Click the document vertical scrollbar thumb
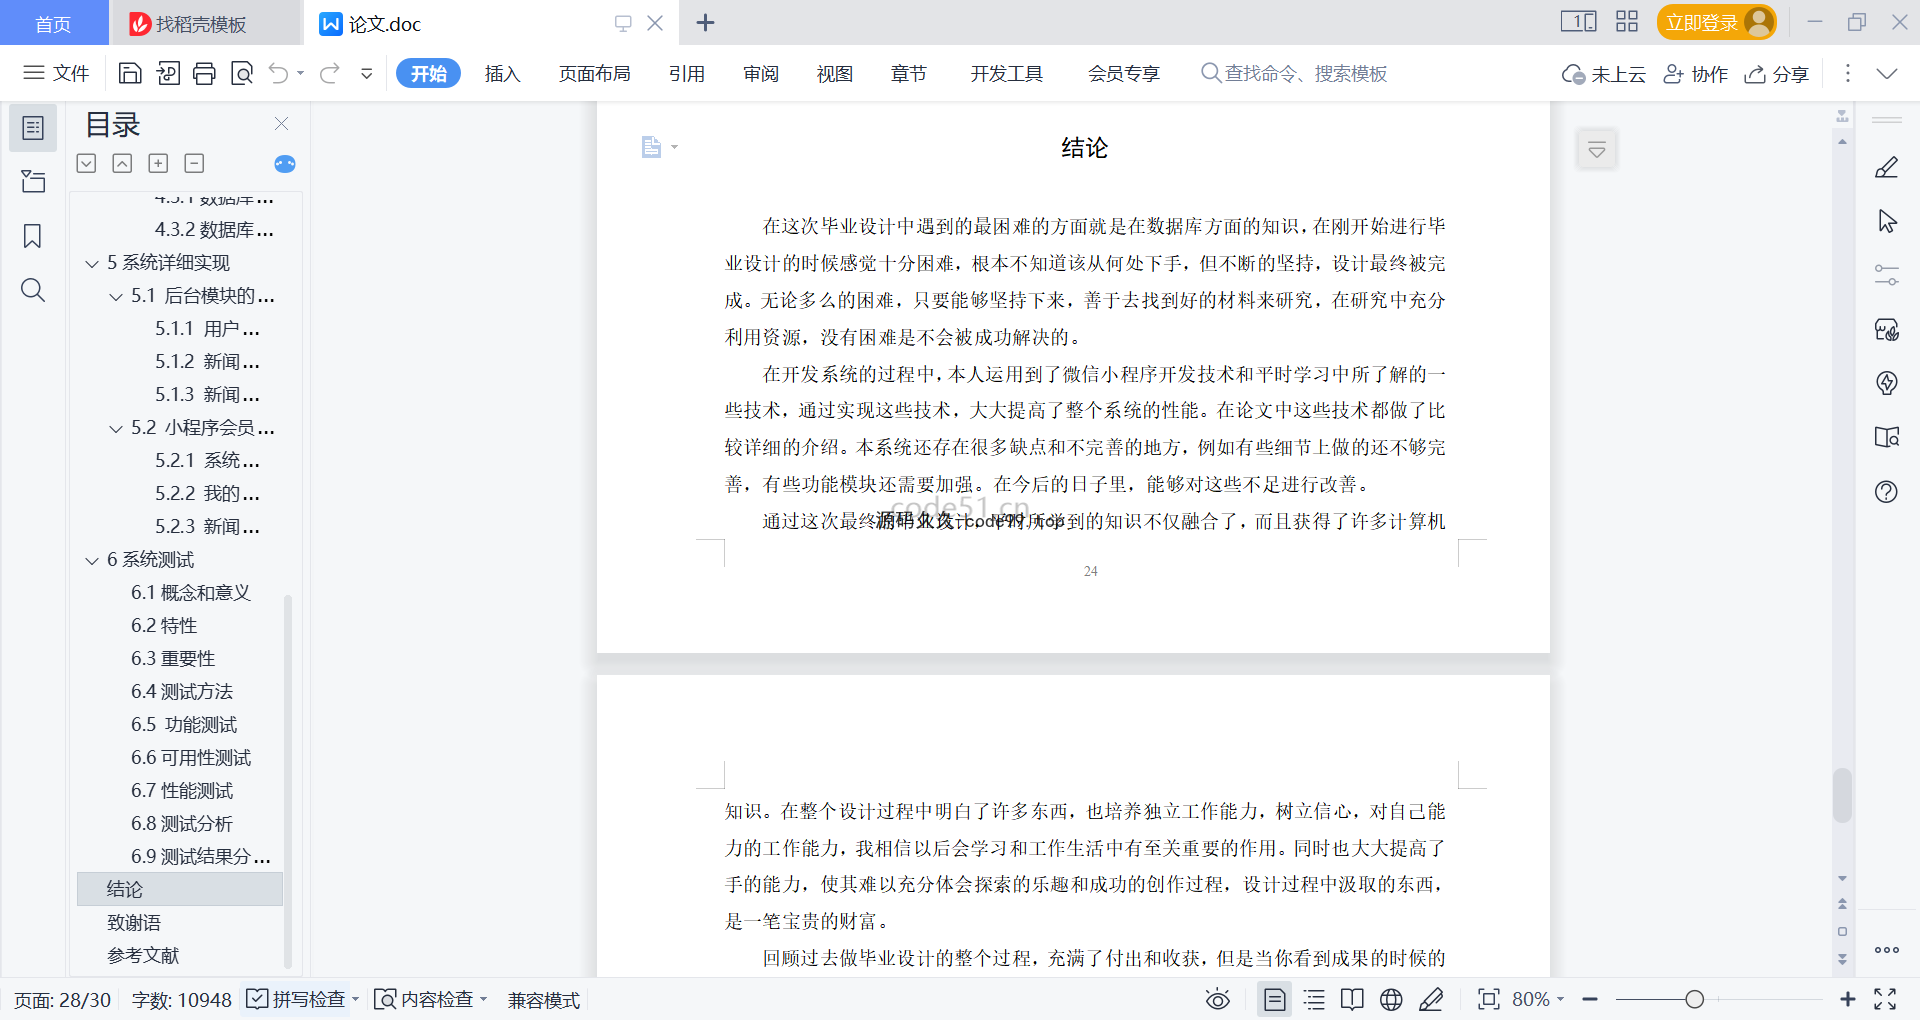1920x1020 pixels. click(1842, 795)
